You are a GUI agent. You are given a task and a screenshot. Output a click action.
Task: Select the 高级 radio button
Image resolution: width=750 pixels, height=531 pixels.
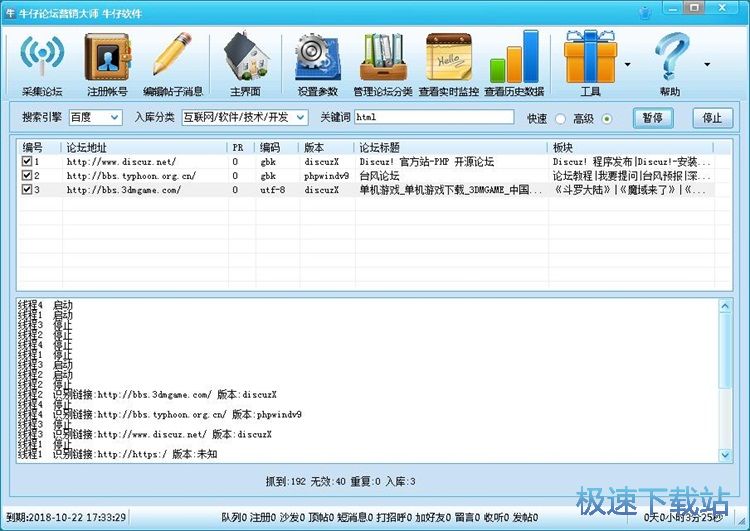pyautogui.click(x=607, y=119)
